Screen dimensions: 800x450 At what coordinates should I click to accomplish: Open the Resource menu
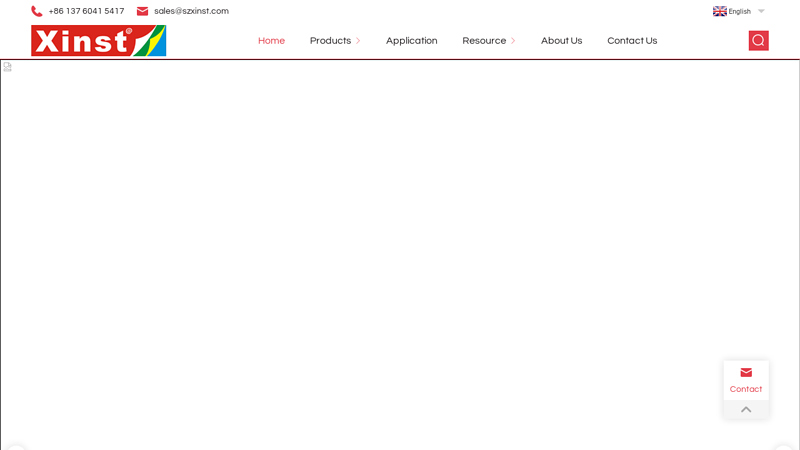coord(484,41)
